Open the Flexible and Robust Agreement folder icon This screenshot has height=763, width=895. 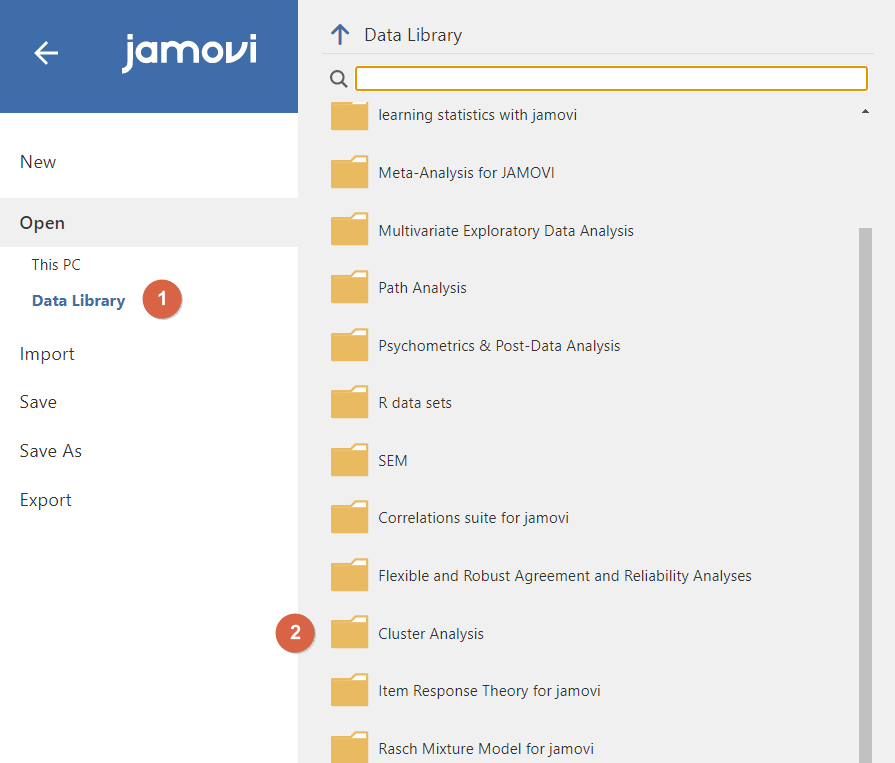(349, 575)
